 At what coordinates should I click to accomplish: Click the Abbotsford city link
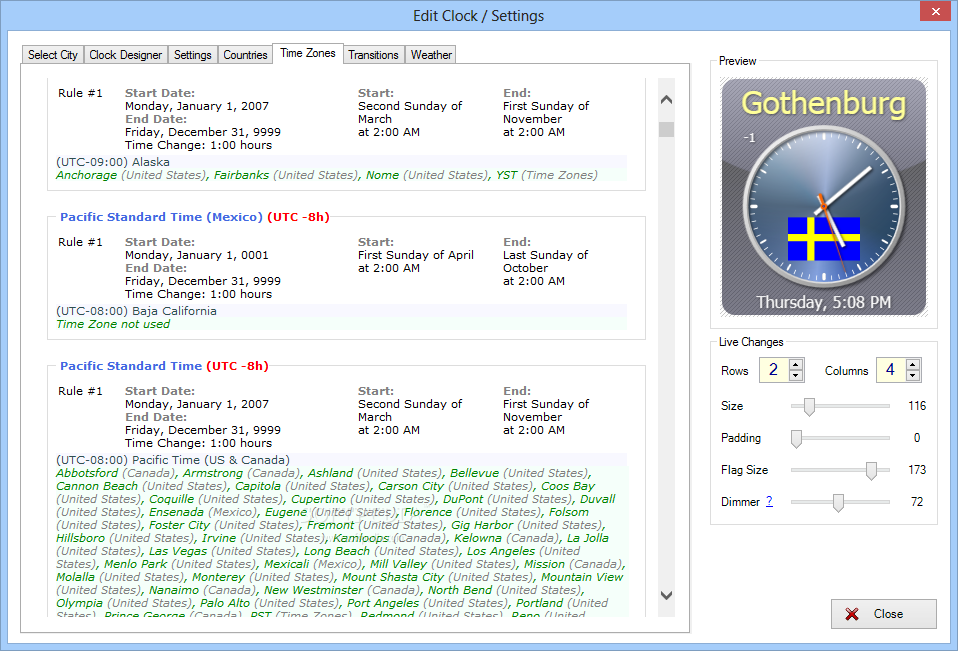pos(87,473)
